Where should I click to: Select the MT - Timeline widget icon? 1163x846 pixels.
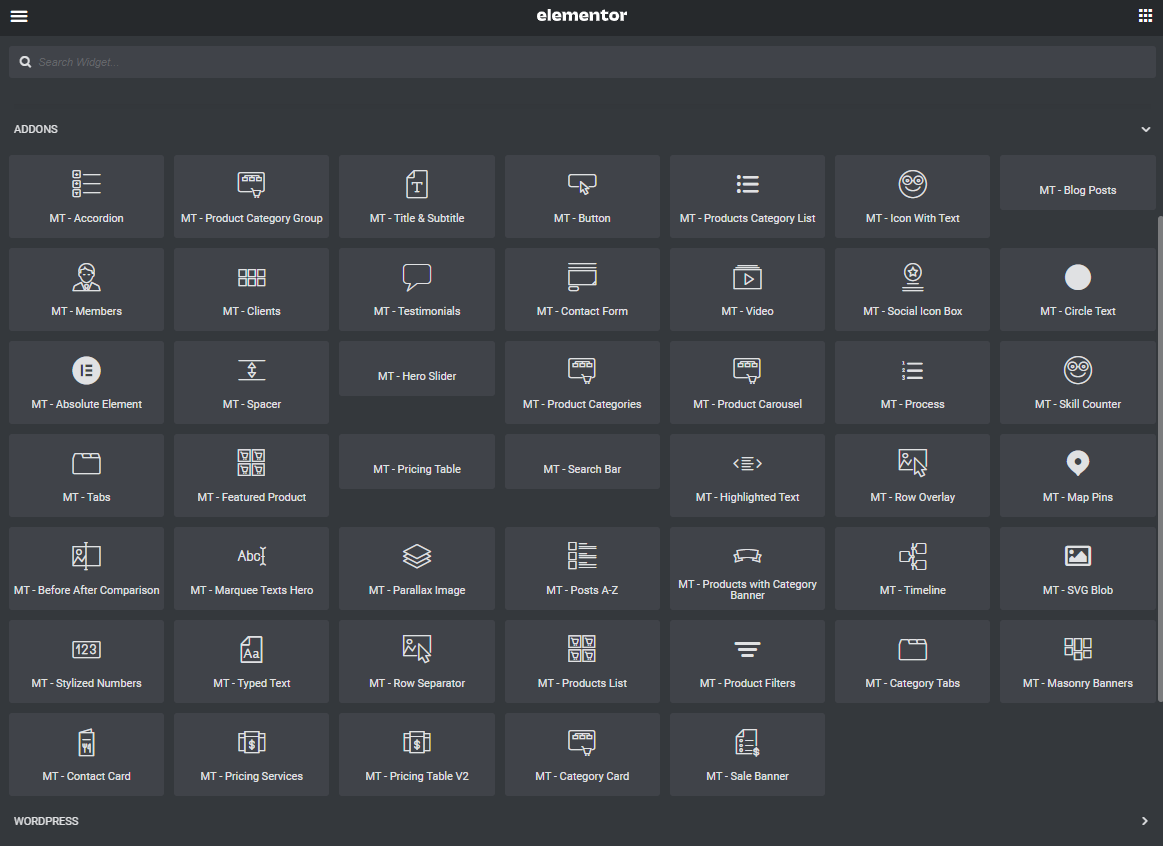pyautogui.click(x=912, y=556)
